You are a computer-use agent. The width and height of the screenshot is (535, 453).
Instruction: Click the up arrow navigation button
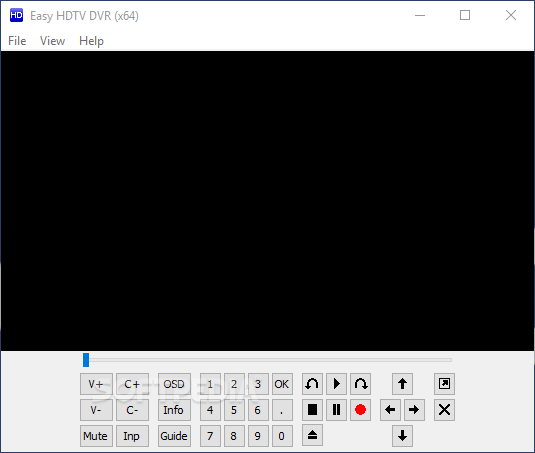click(x=402, y=384)
